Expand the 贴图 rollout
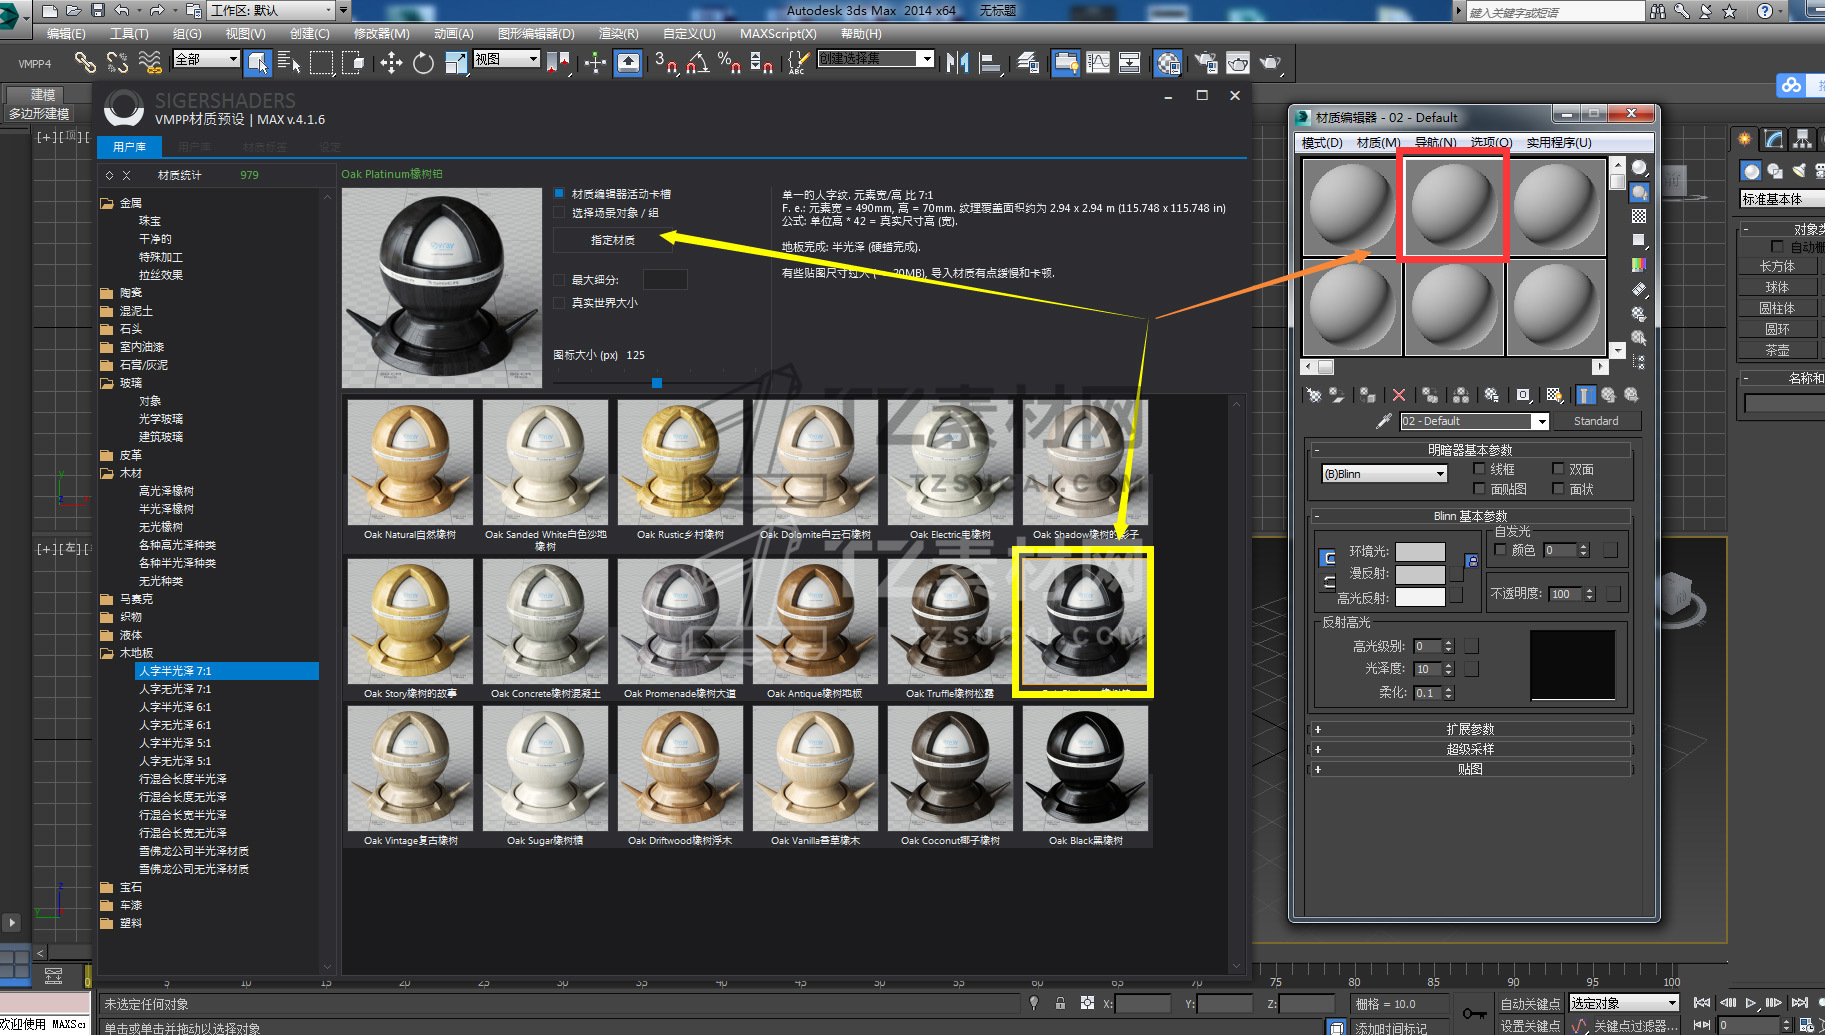 [1470, 769]
